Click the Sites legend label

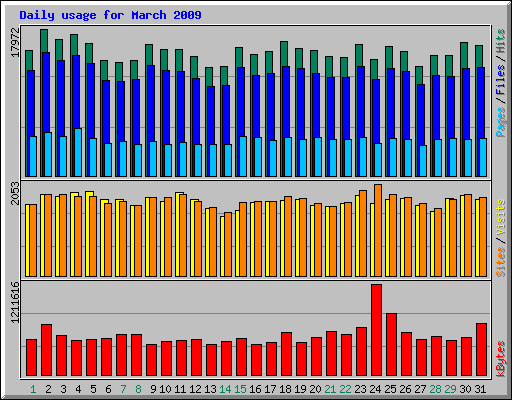500,262
